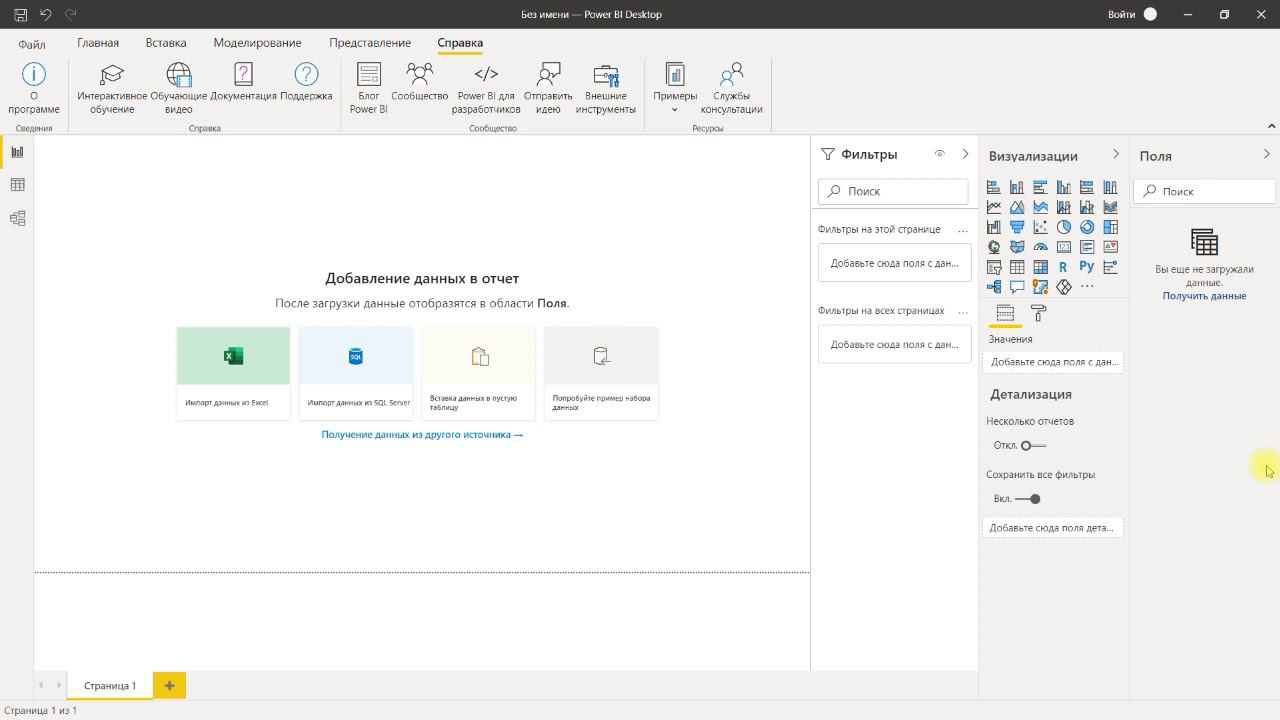Select the Q&A speech bubble visual
This screenshot has width=1280, height=720.
1017,287
